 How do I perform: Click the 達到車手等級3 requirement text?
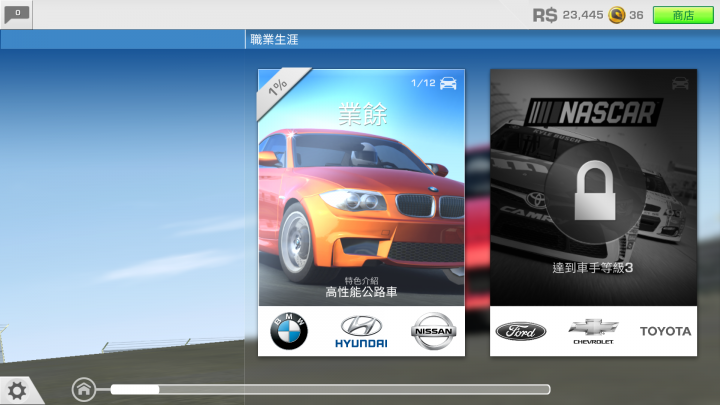593,268
